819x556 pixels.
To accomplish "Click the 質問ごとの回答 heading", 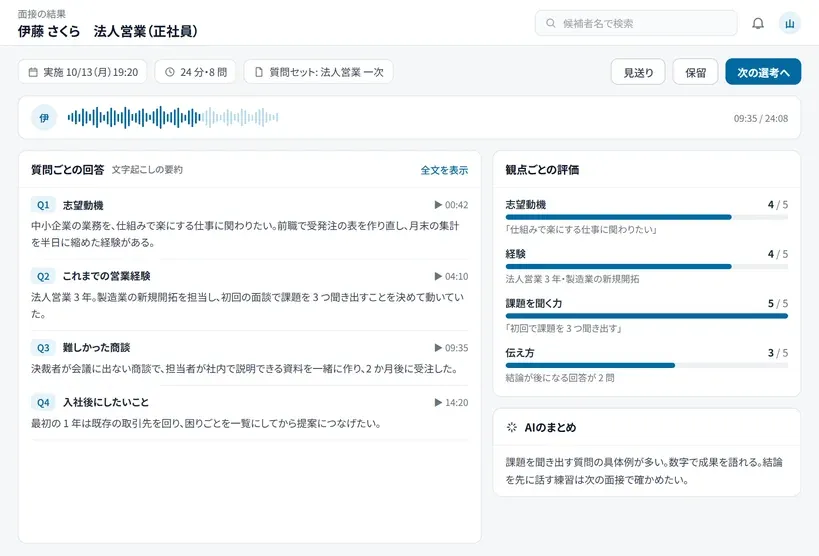I will pos(67,170).
